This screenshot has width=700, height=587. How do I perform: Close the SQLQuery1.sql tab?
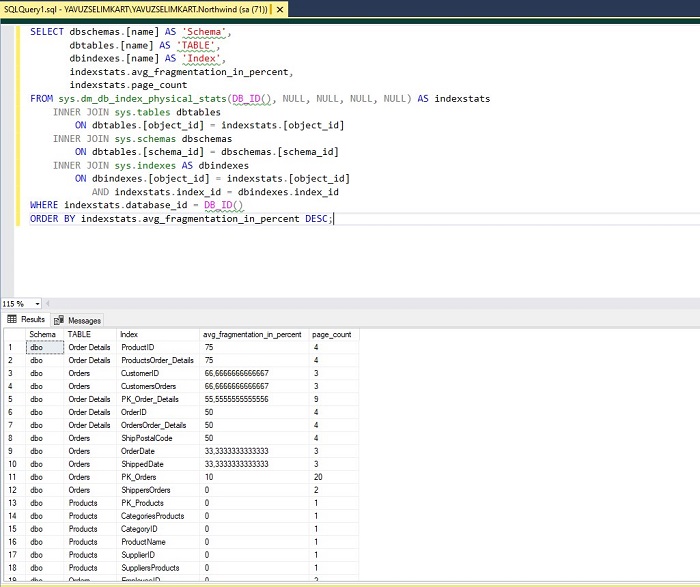point(280,9)
